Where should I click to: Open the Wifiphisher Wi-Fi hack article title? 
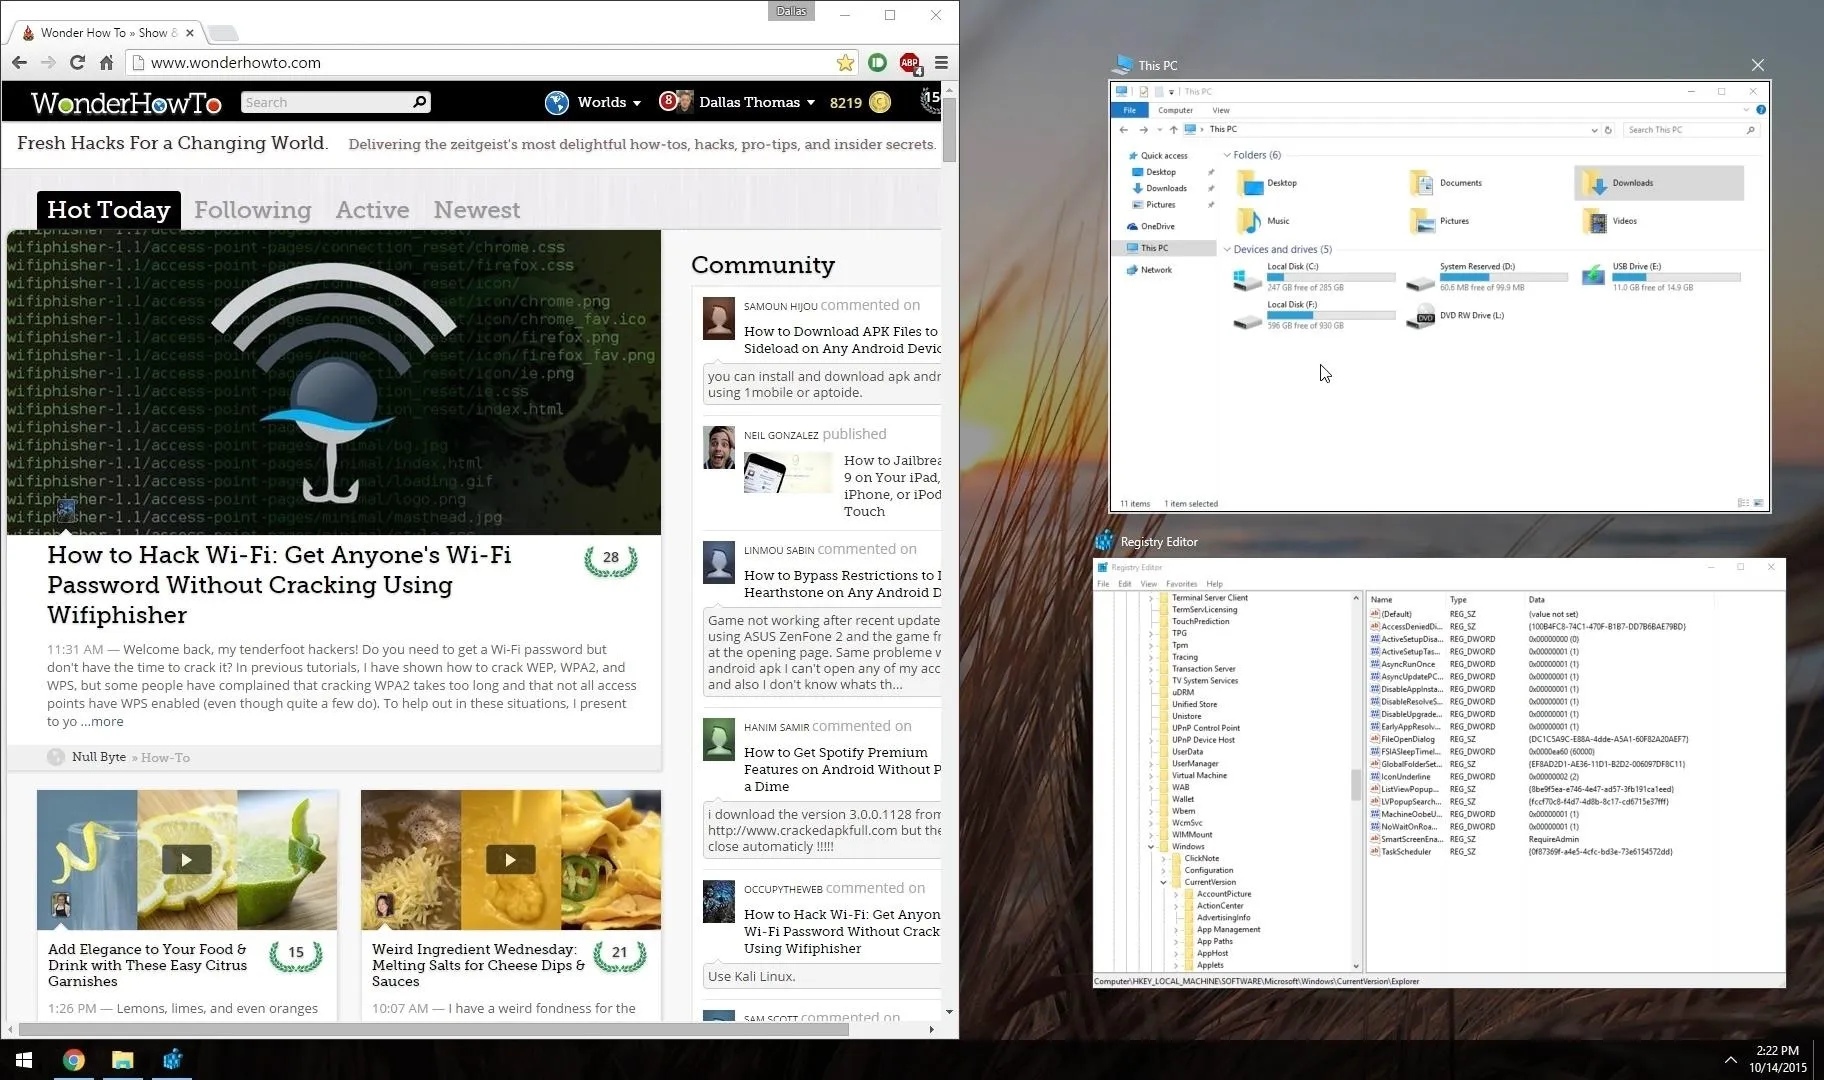pos(279,585)
